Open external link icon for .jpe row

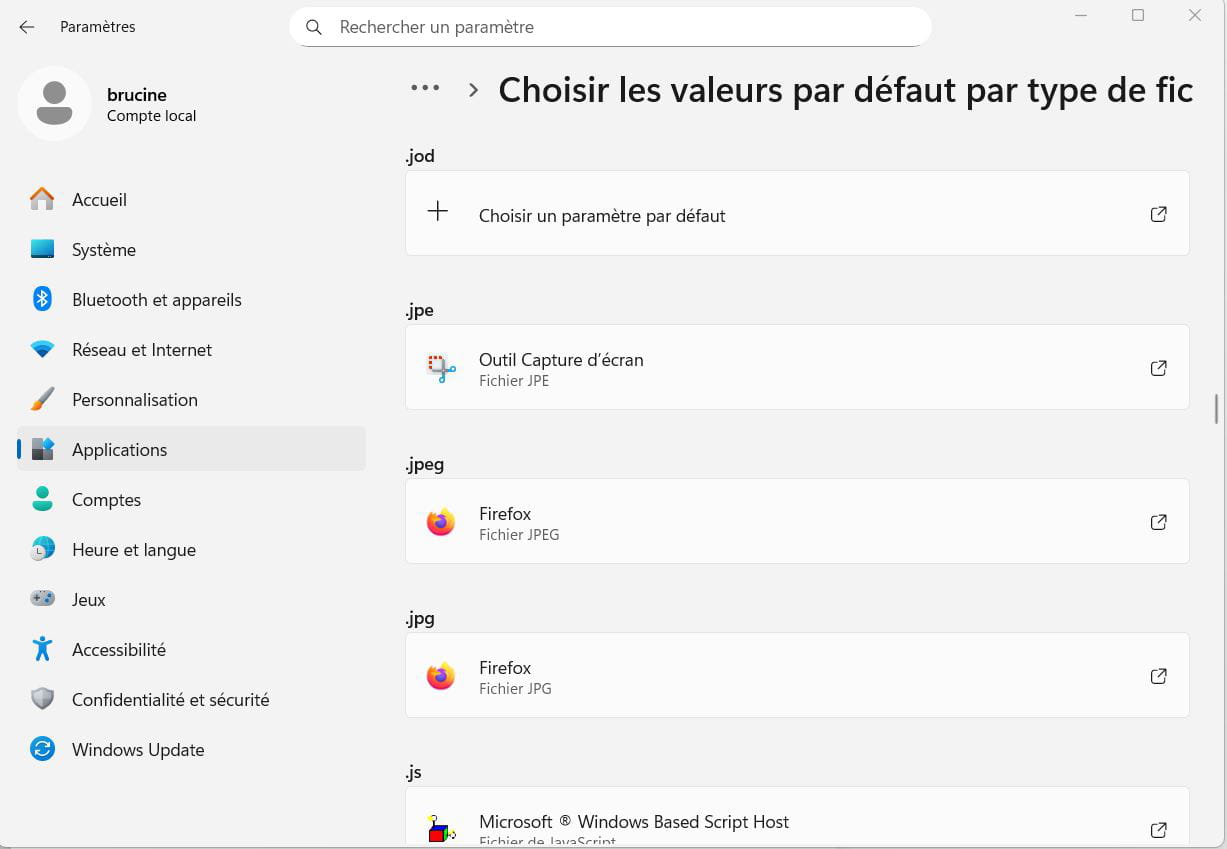pyautogui.click(x=1158, y=368)
